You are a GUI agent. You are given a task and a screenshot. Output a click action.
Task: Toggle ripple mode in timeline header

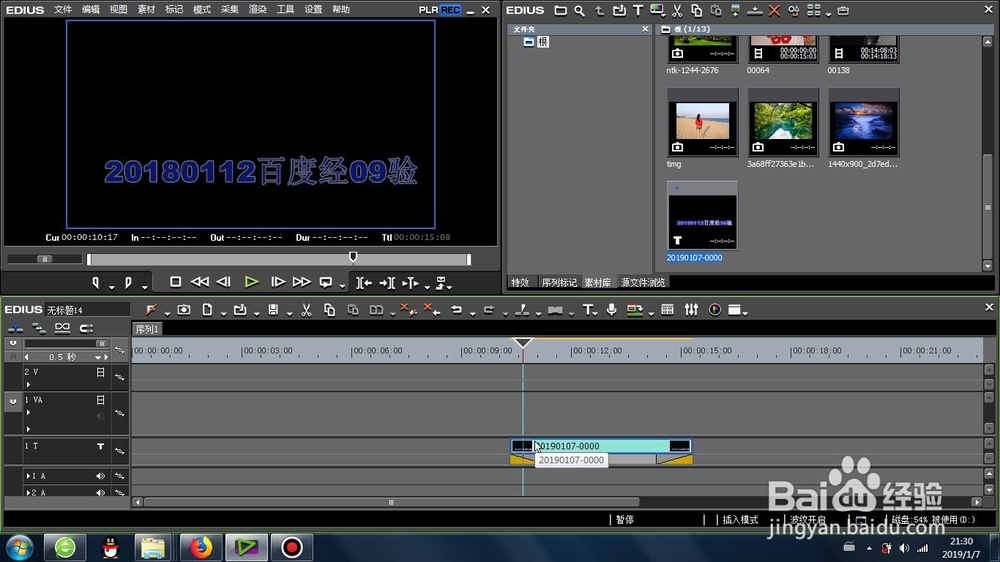click(x=38, y=328)
